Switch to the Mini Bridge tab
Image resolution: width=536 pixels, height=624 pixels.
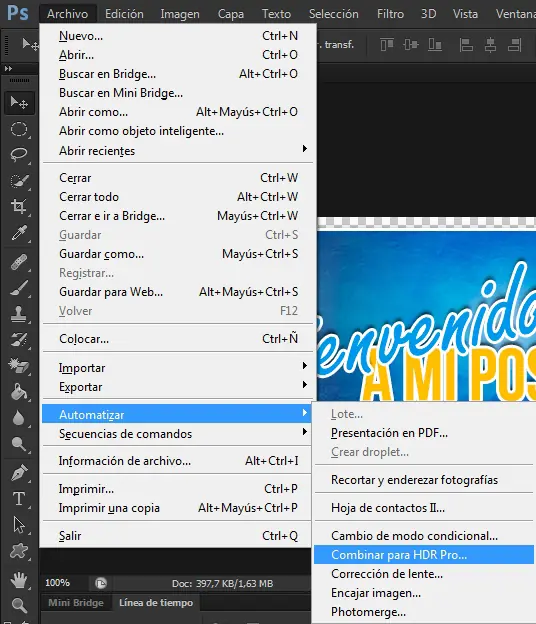pos(76,603)
